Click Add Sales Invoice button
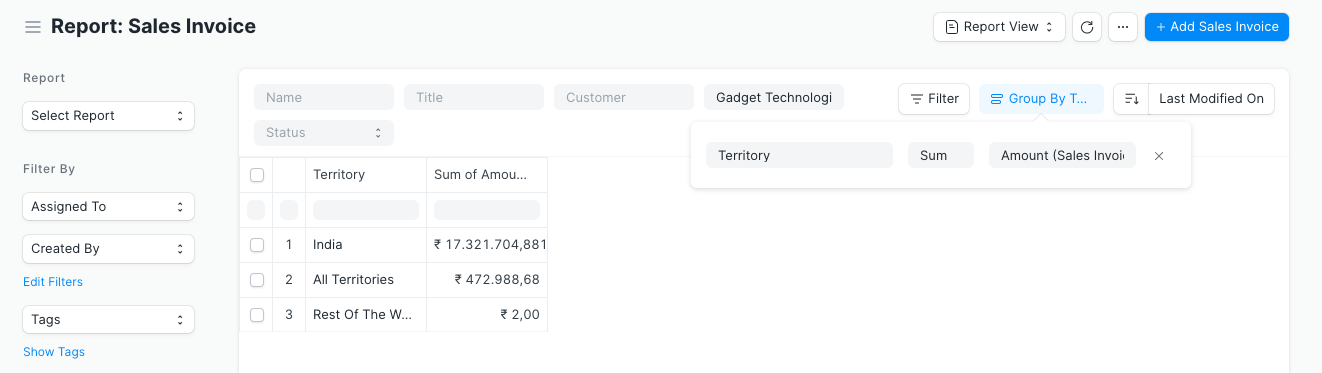The height and width of the screenshot is (373, 1322). click(x=1217, y=27)
